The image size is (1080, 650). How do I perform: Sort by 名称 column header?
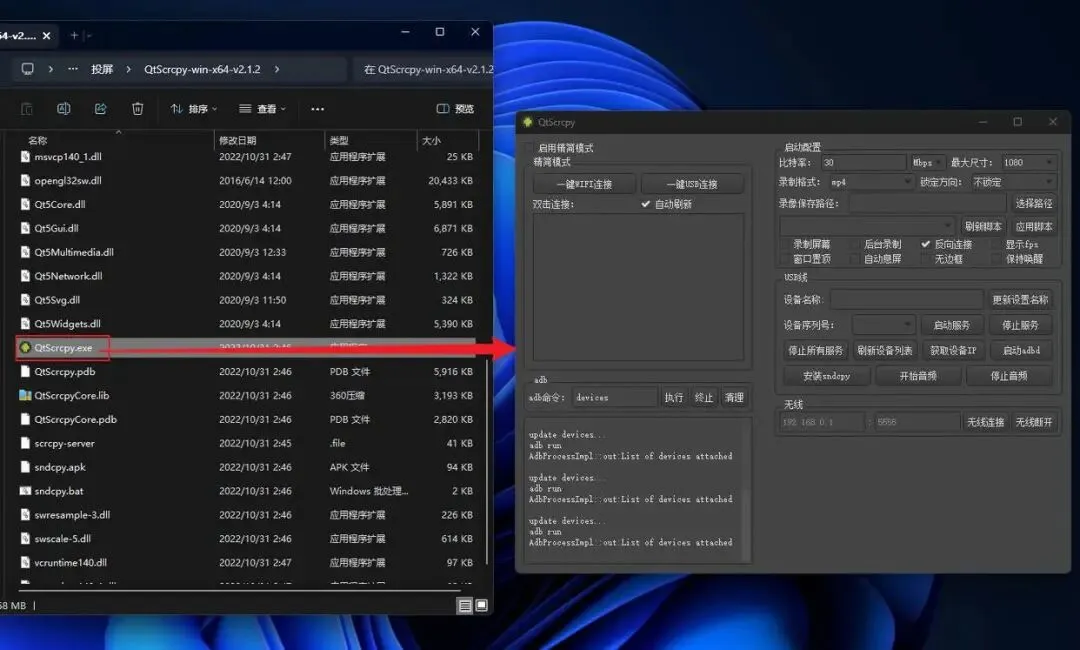tap(37, 140)
